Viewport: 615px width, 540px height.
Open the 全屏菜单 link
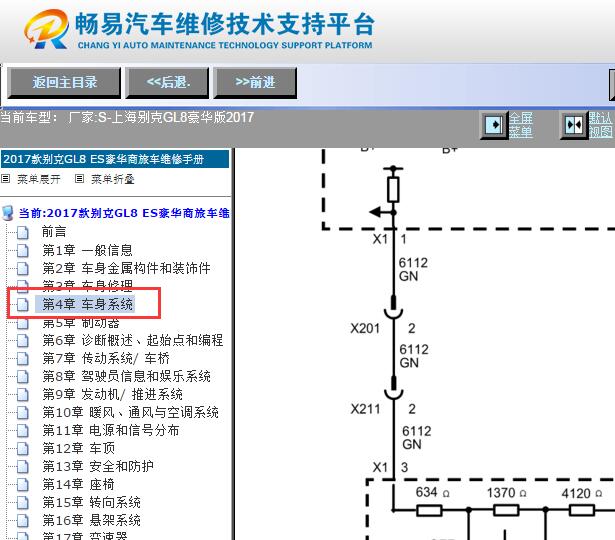coord(520,125)
